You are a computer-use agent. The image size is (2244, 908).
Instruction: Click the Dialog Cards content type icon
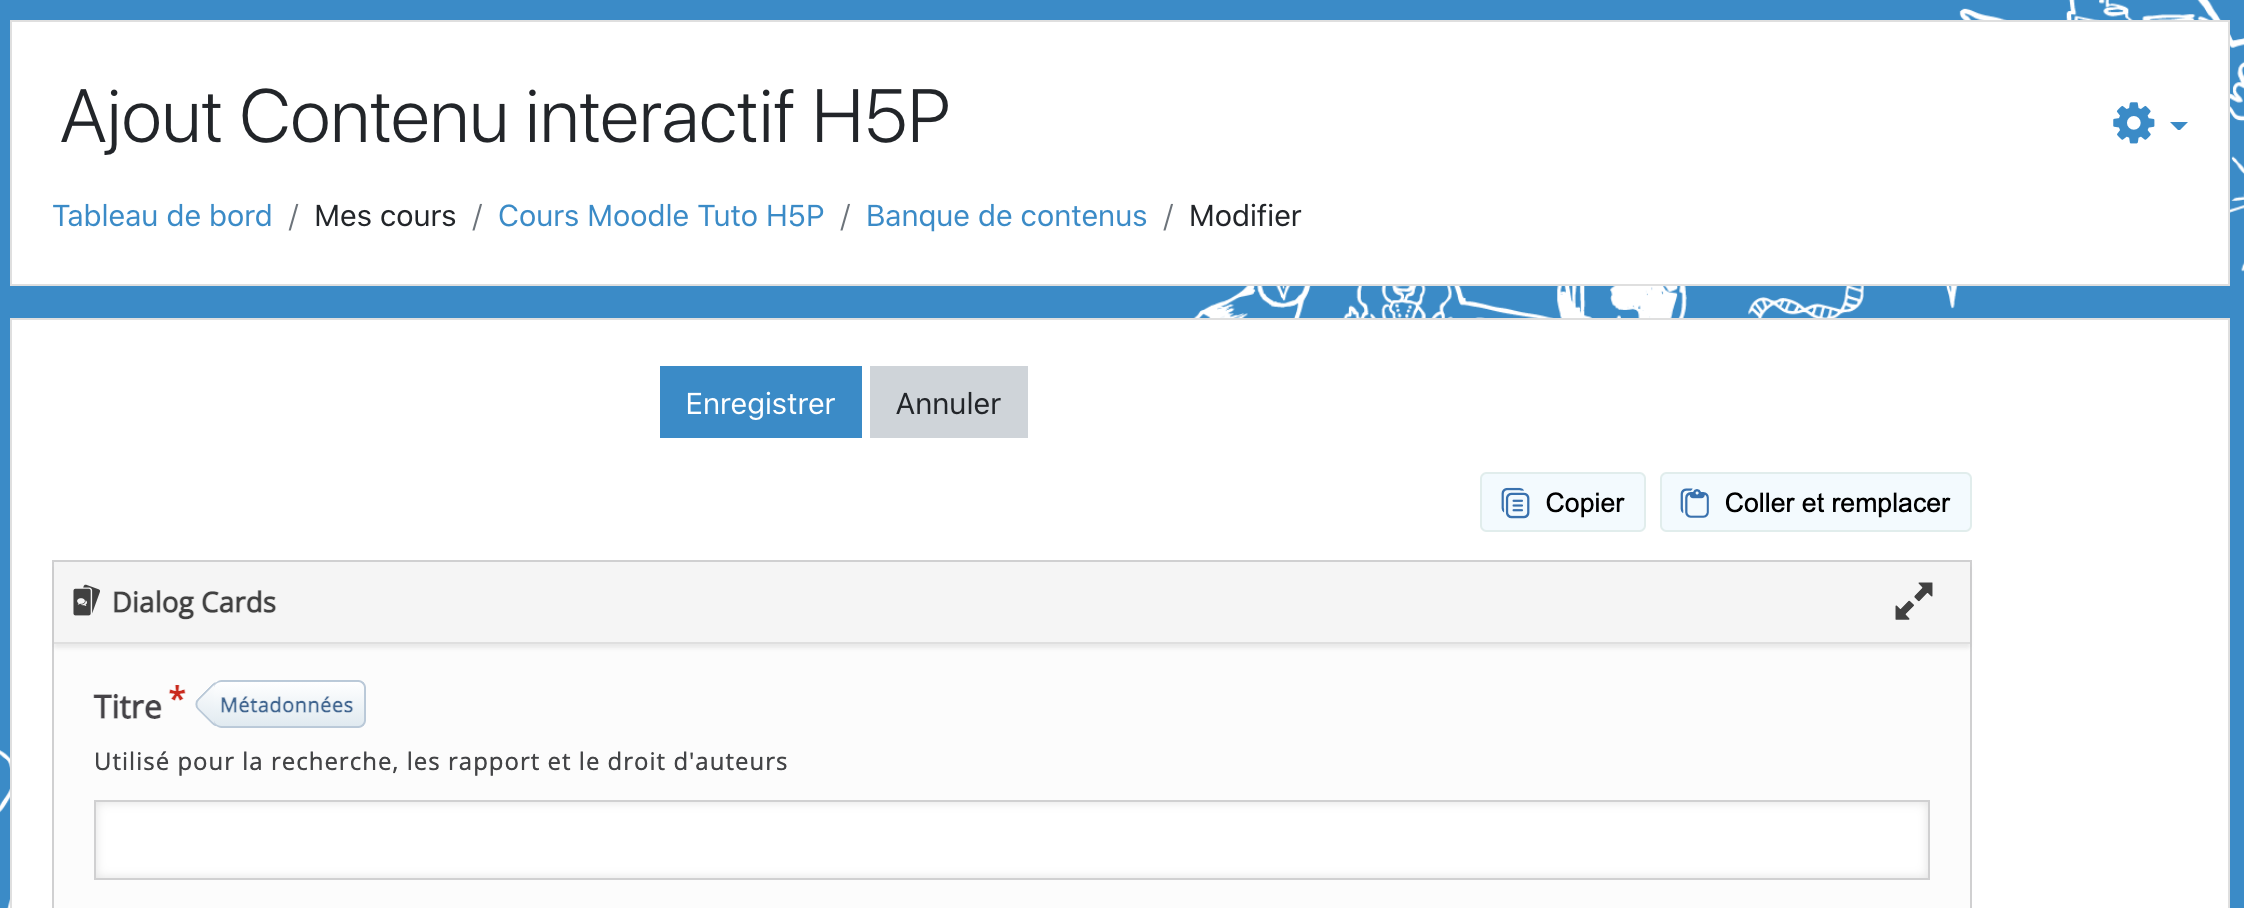pyautogui.click(x=86, y=601)
